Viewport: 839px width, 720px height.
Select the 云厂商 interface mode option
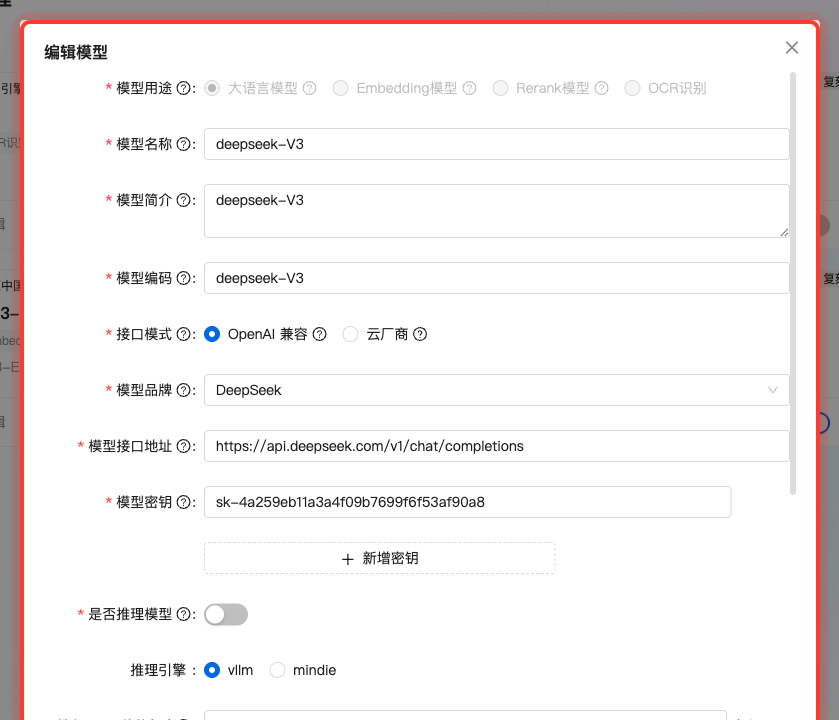351,334
